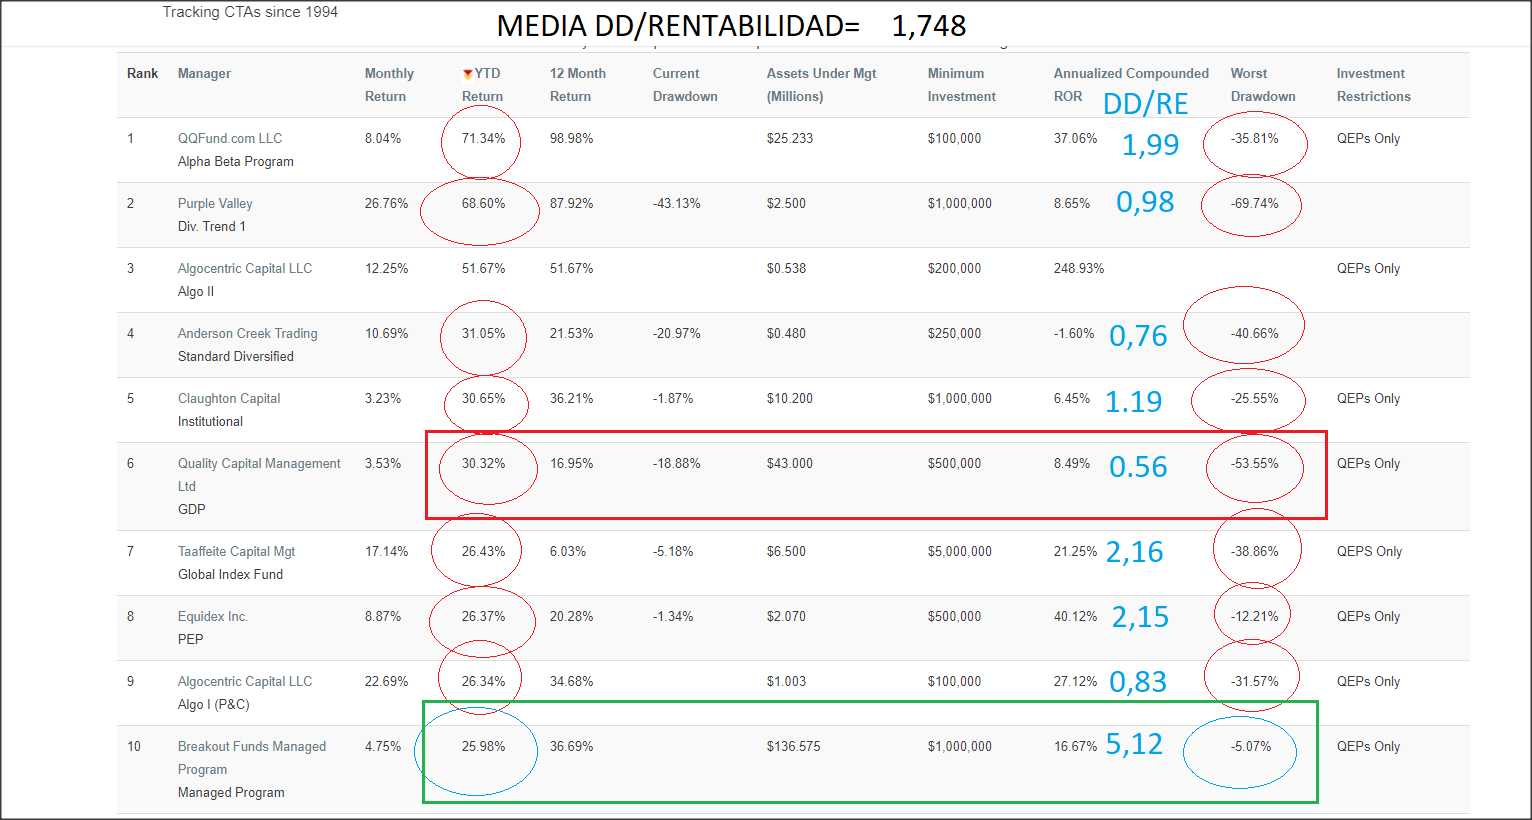Open QQFund.com LLC manager page
This screenshot has height=820, width=1532.
(x=230, y=139)
